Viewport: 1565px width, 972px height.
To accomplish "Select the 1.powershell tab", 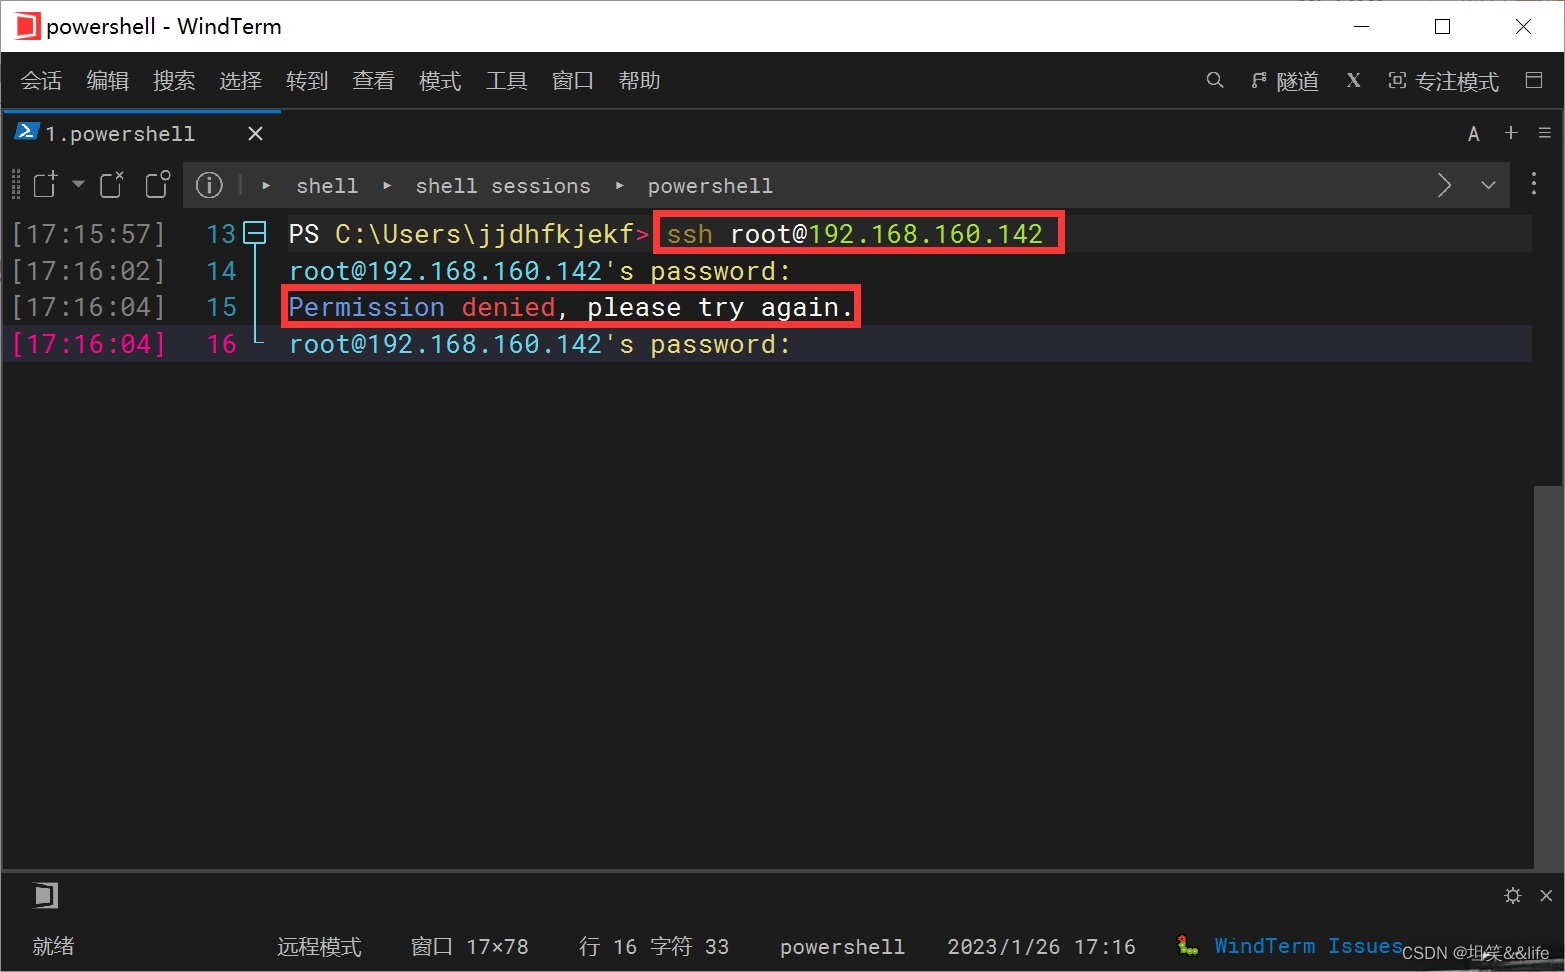I will point(120,134).
